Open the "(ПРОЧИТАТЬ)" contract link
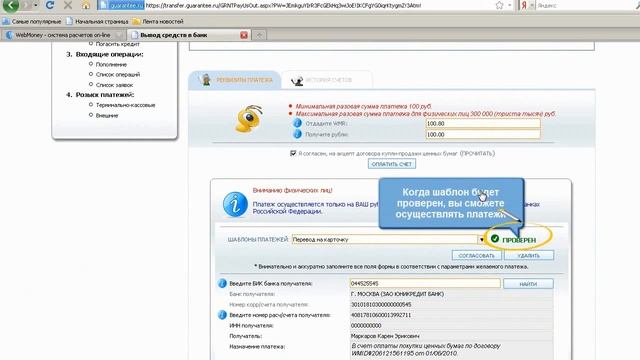The width and height of the screenshot is (640, 360). (477, 153)
